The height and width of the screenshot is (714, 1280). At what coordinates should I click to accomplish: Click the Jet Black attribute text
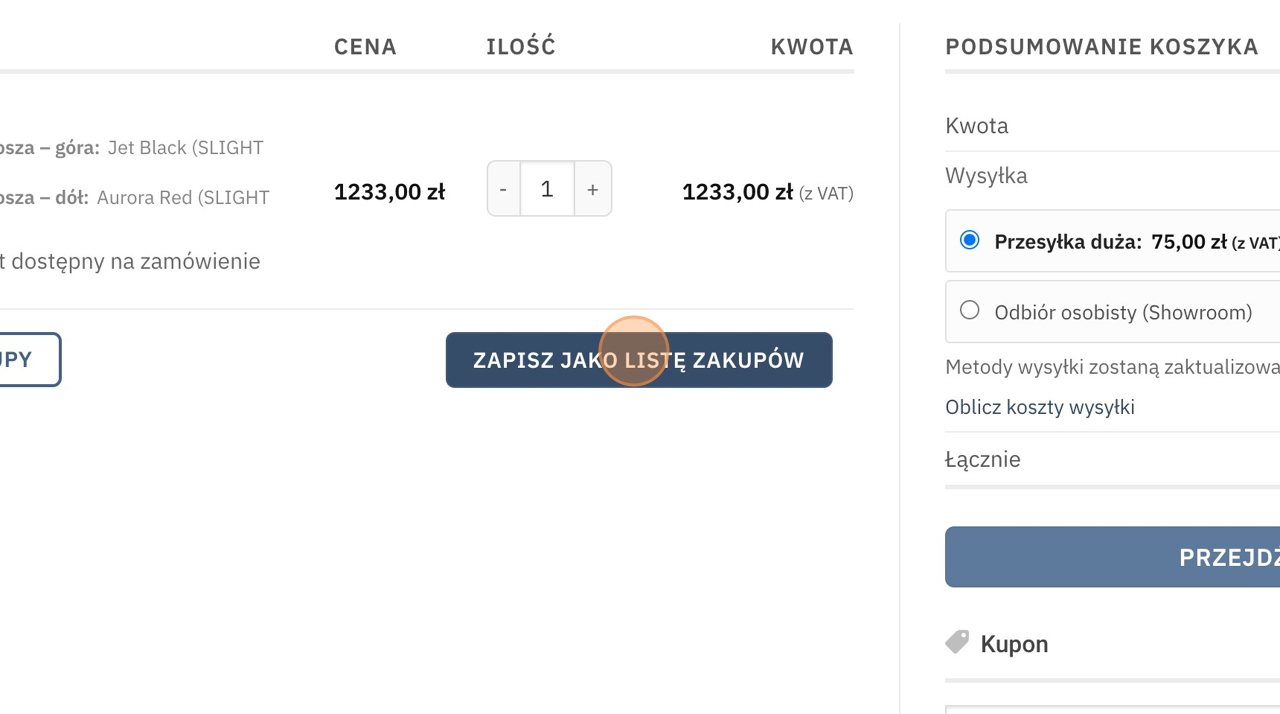point(185,148)
